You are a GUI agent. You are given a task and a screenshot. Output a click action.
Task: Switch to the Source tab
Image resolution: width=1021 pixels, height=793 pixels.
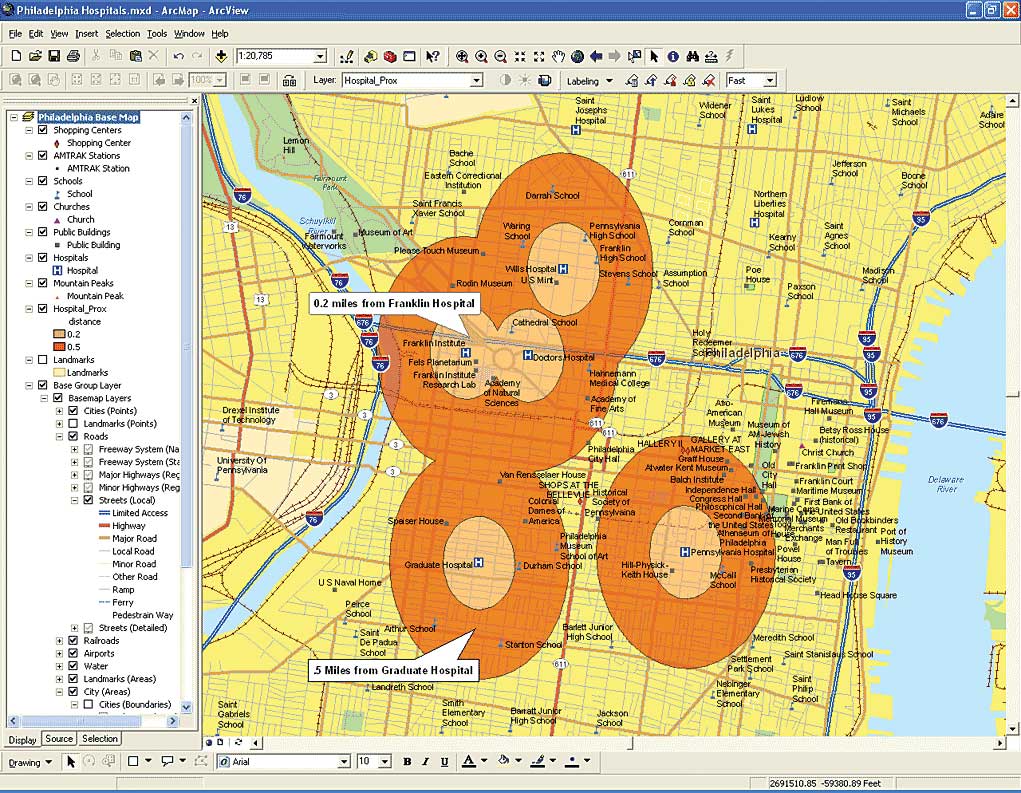59,739
